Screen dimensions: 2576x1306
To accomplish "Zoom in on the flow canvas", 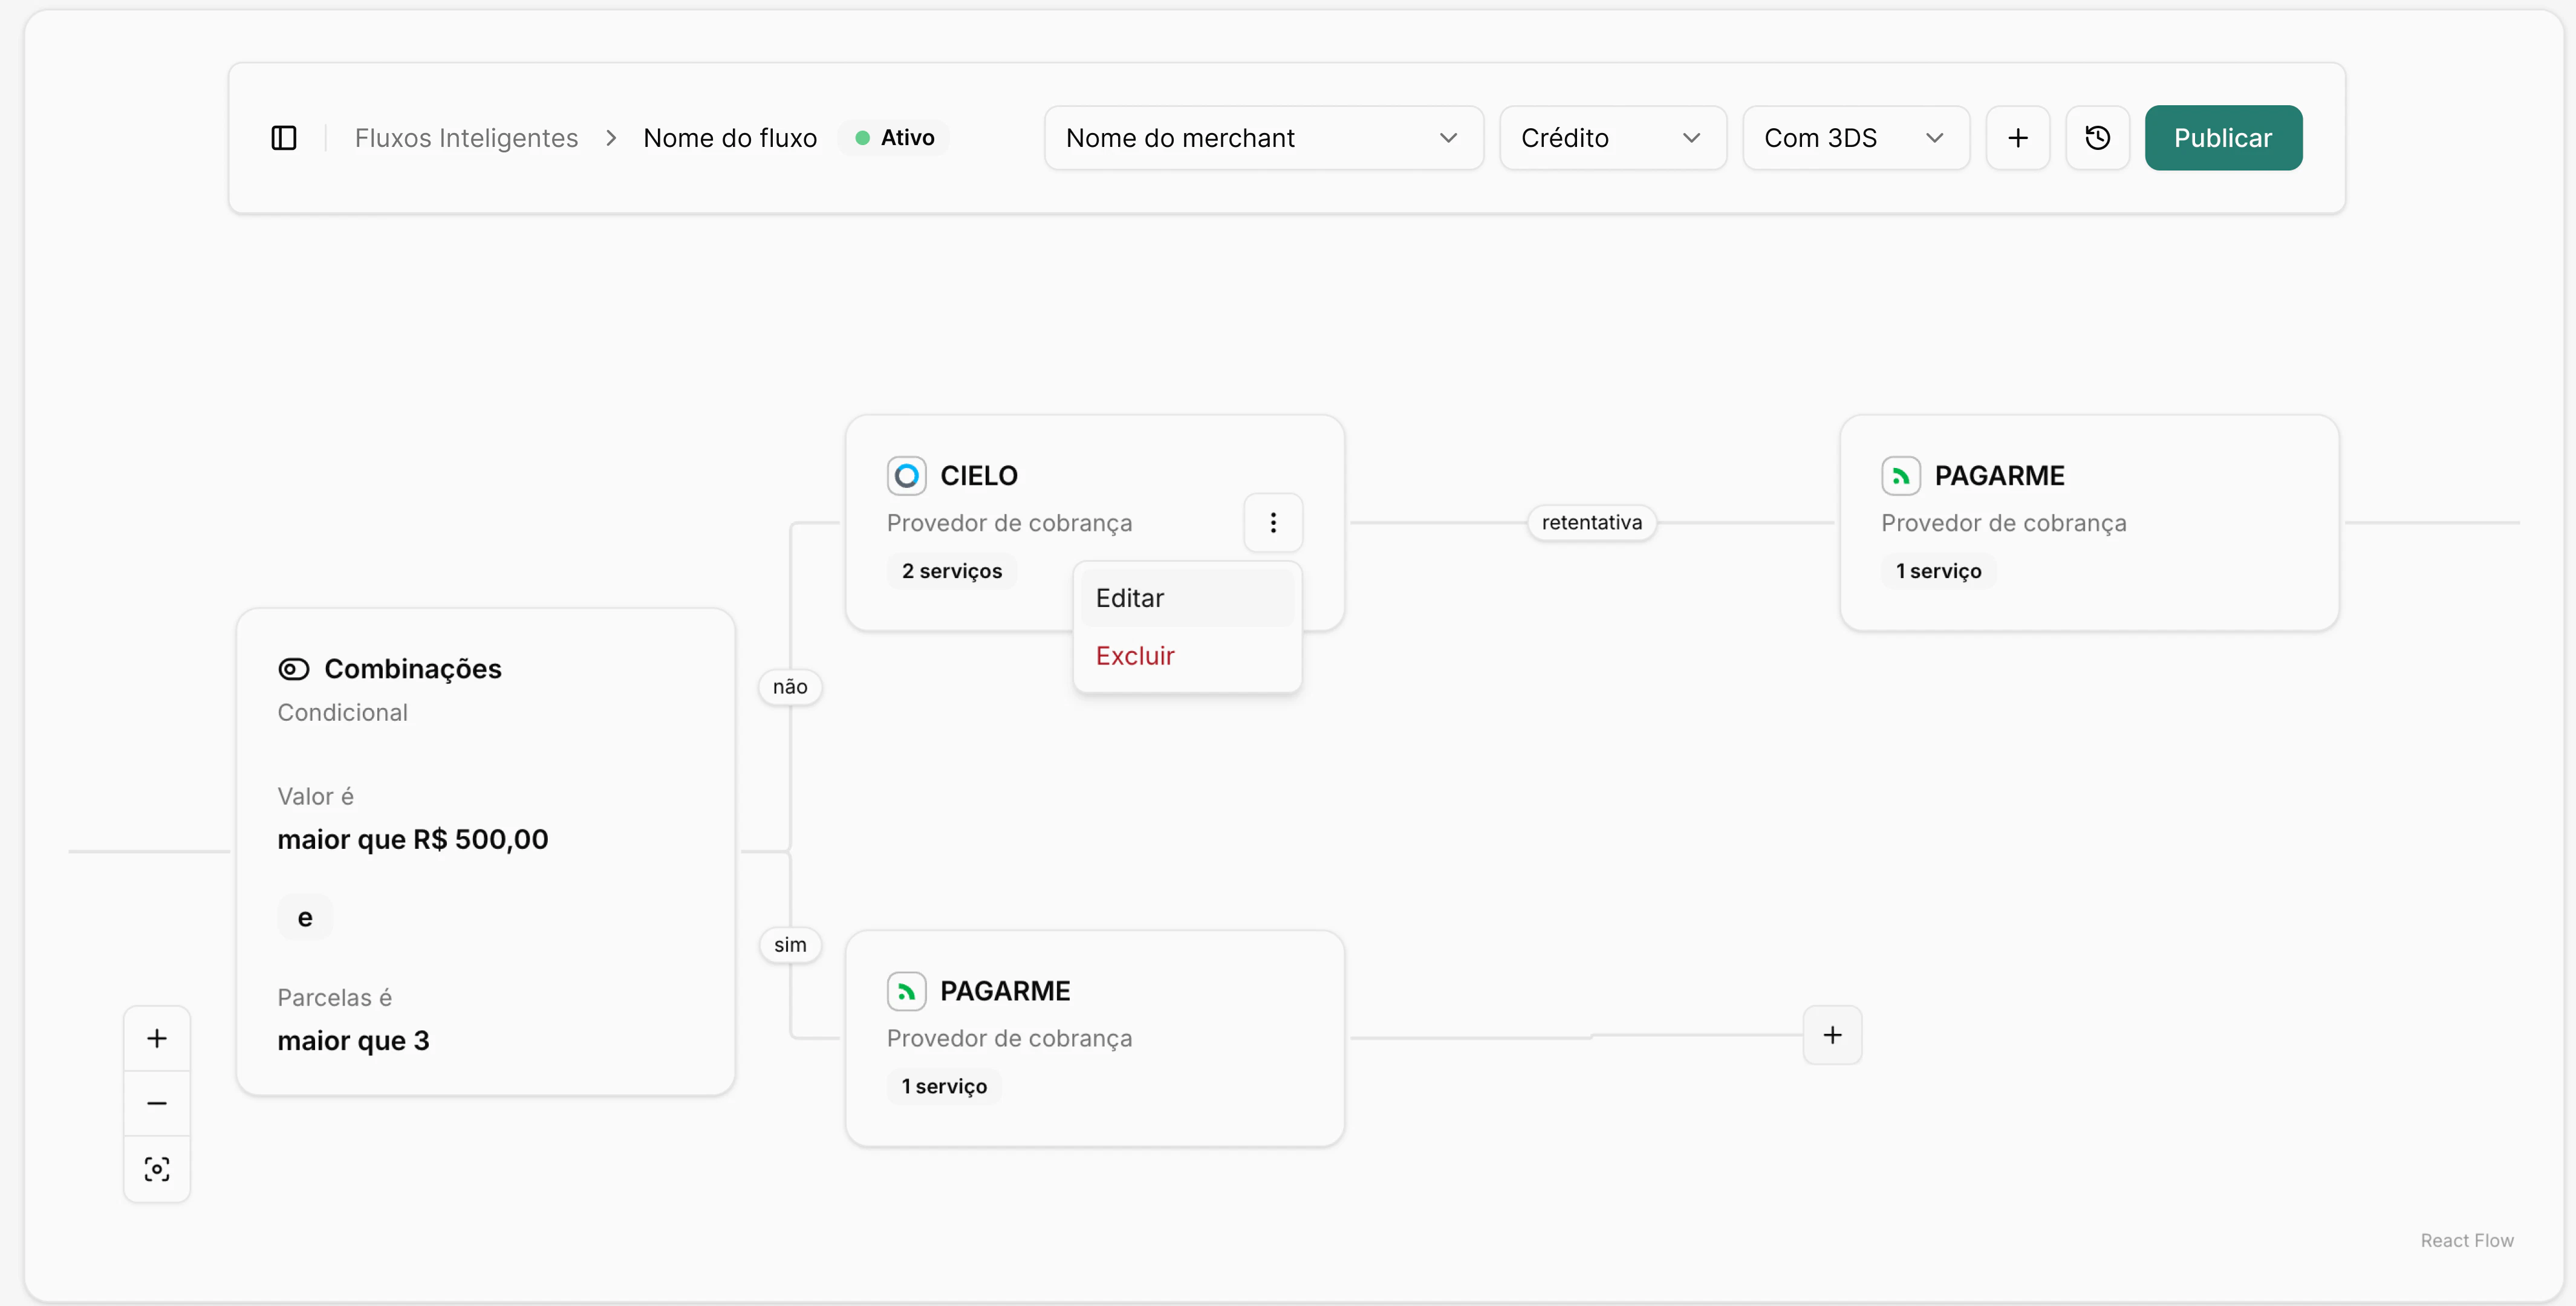I will coord(157,1038).
